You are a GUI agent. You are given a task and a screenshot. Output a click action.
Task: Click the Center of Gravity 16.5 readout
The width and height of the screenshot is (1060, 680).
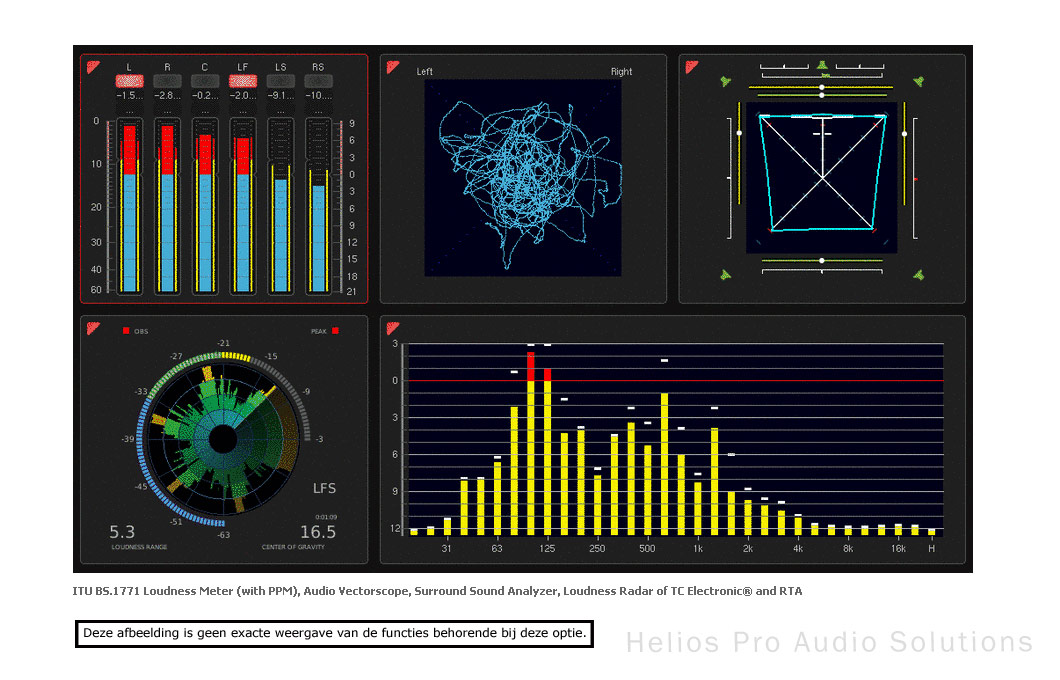pyautogui.click(x=318, y=531)
